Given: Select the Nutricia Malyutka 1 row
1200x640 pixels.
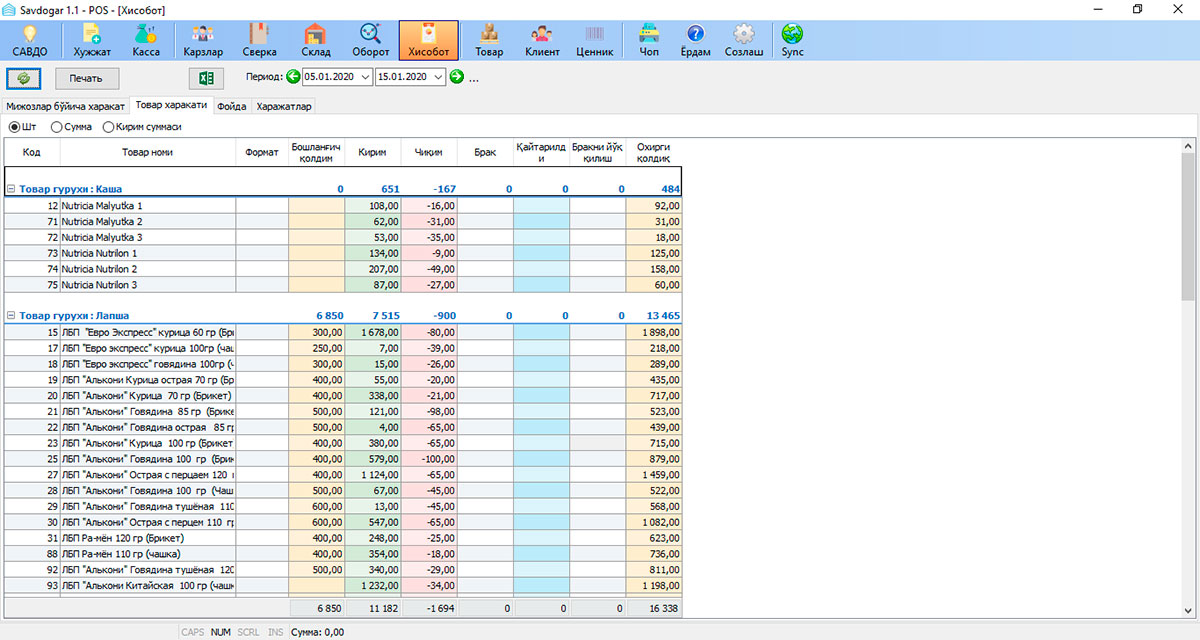Looking at the screenshot, I should click(x=343, y=205).
